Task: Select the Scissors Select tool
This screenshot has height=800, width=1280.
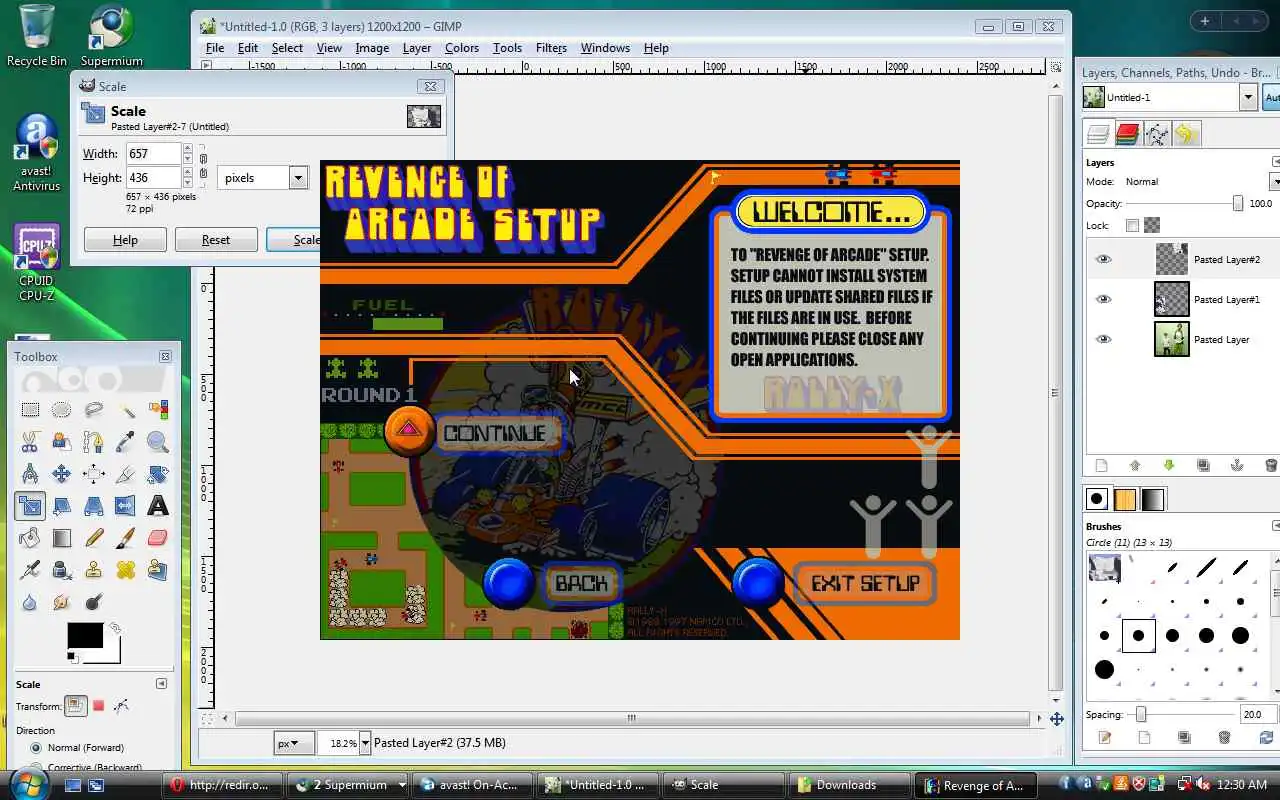Action: (x=30, y=442)
